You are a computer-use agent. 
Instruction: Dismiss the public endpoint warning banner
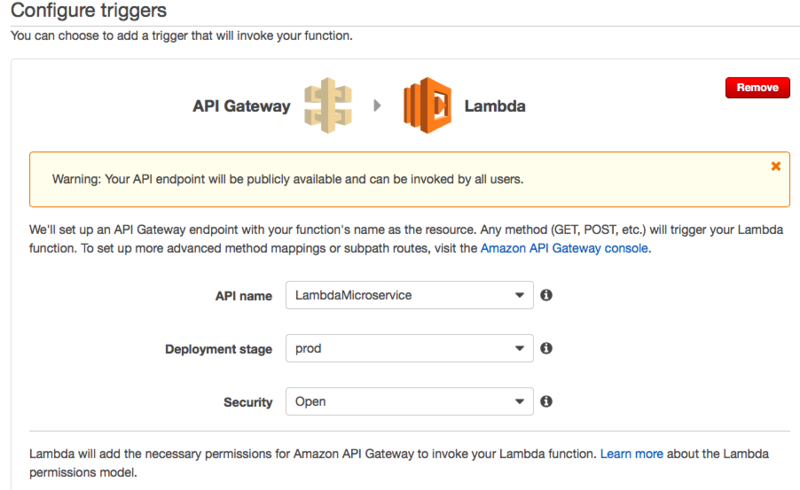(x=776, y=166)
